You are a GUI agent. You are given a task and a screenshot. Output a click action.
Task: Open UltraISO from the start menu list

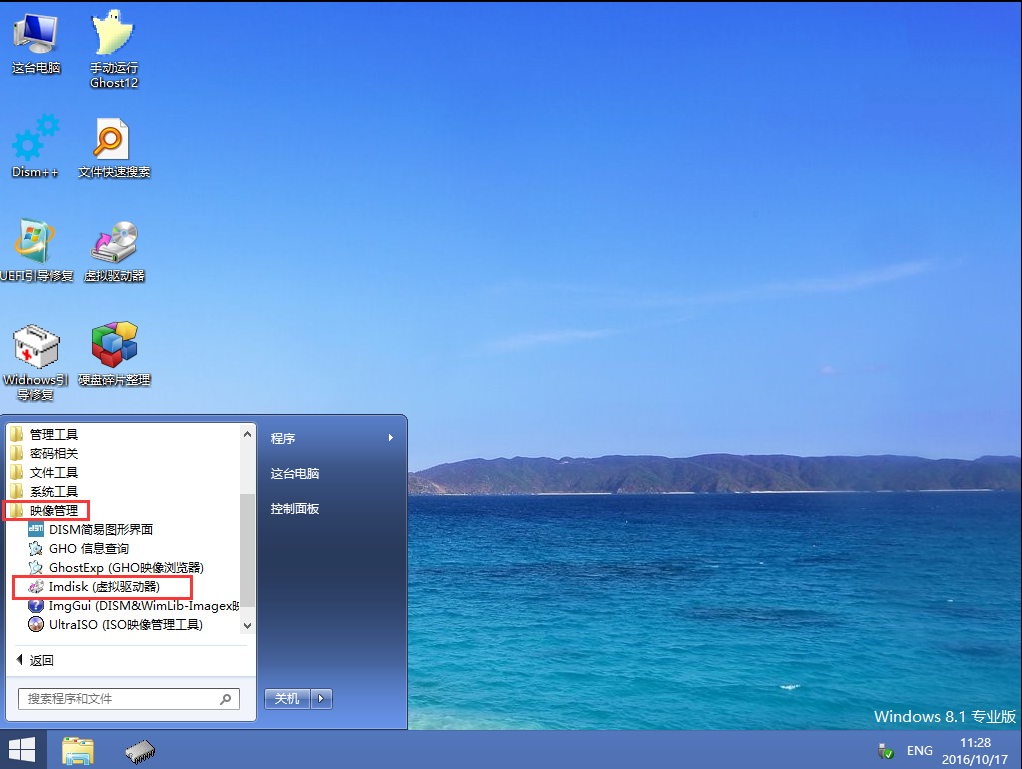tap(125, 625)
